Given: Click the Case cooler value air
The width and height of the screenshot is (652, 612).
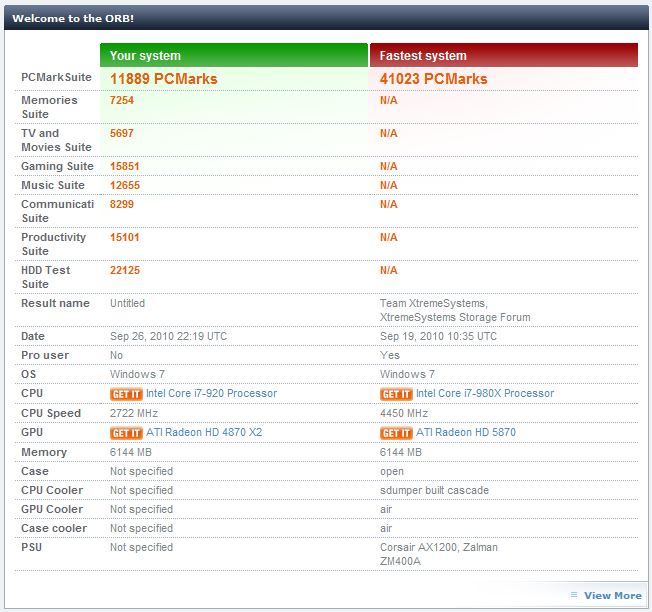Looking at the screenshot, I should (386, 528).
